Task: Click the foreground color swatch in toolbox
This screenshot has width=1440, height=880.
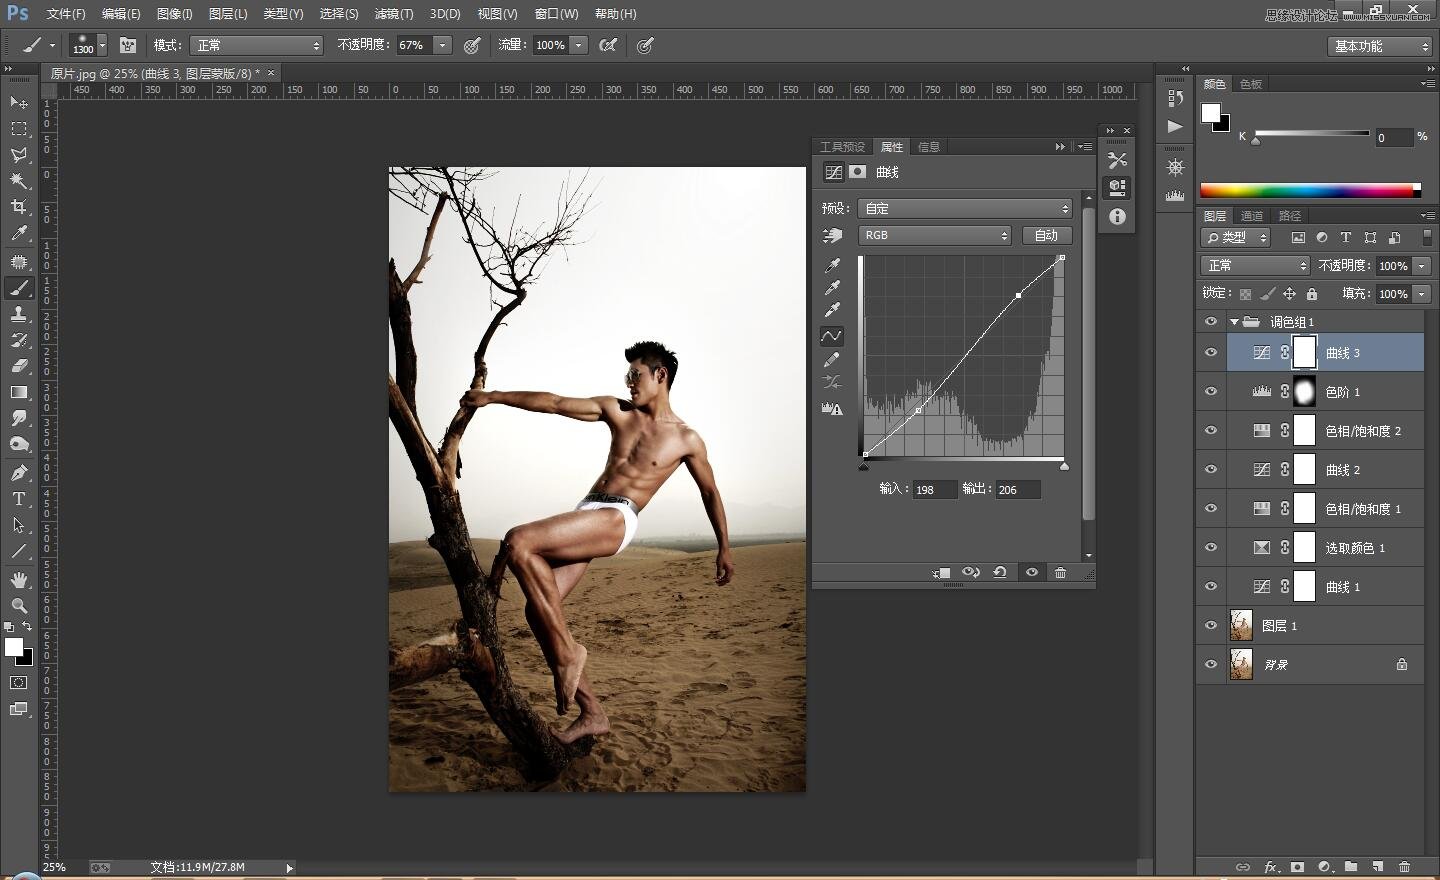Action: tap(14, 647)
